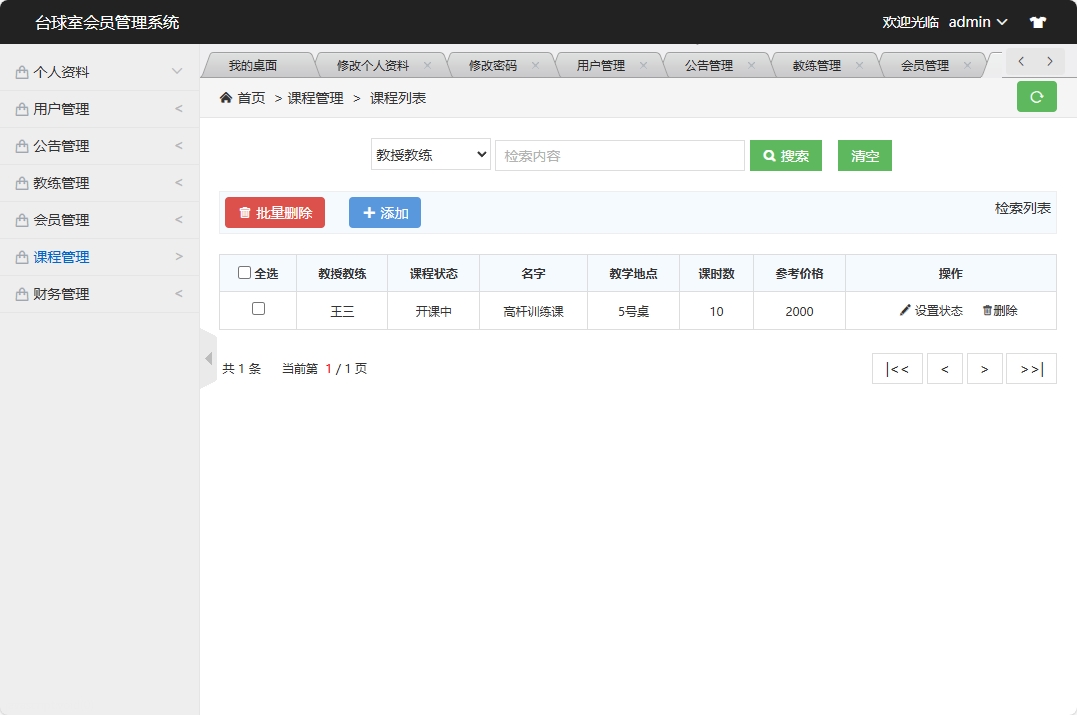
Task: Click the gift icon in the top bar
Action: coord(1037,21)
